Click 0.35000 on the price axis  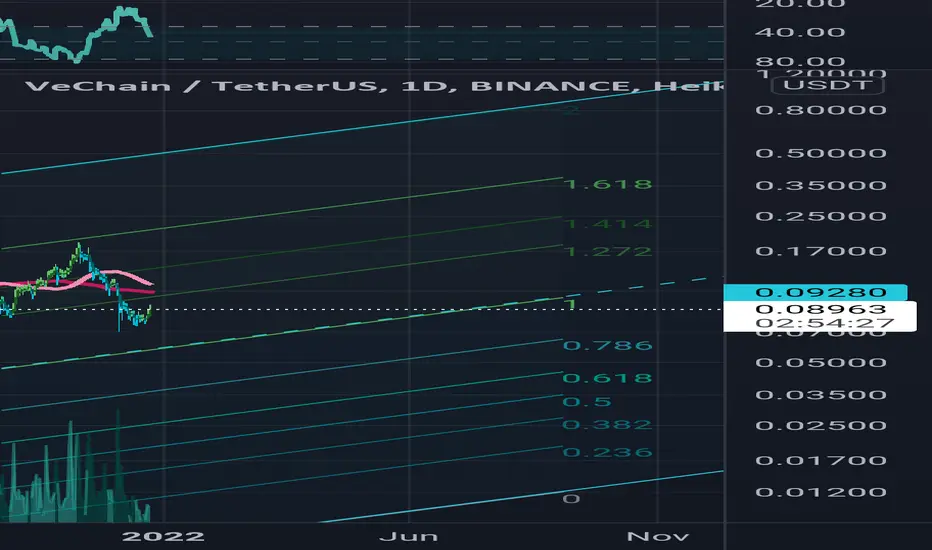tap(821, 186)
